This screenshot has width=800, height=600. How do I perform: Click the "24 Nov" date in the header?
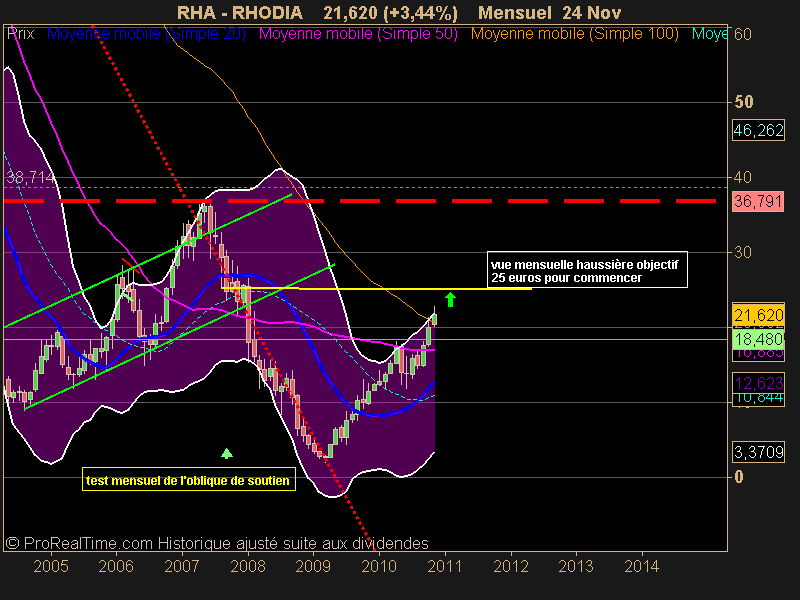click(592, 12)
